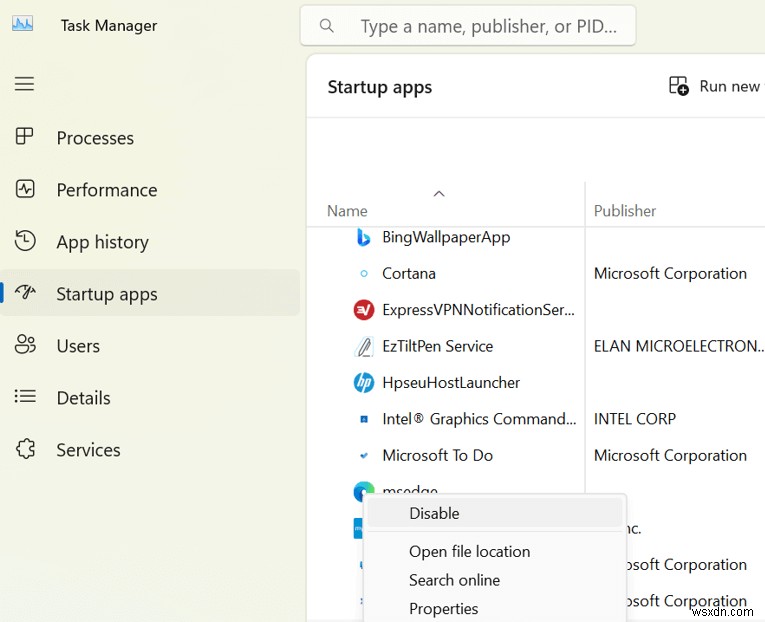Click the Services puzzle-piece icon
The width and height of the screenshot is (765, 622).
tap(25, 448)
